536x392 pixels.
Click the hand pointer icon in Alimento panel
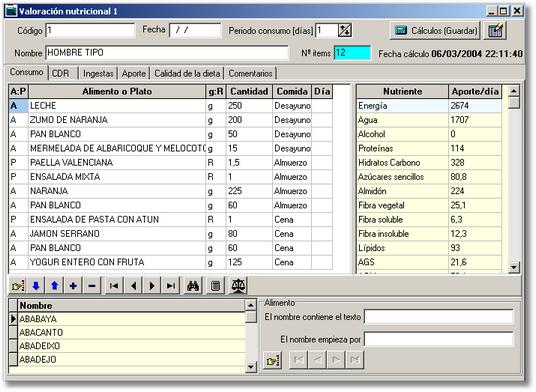pos(272,360)
